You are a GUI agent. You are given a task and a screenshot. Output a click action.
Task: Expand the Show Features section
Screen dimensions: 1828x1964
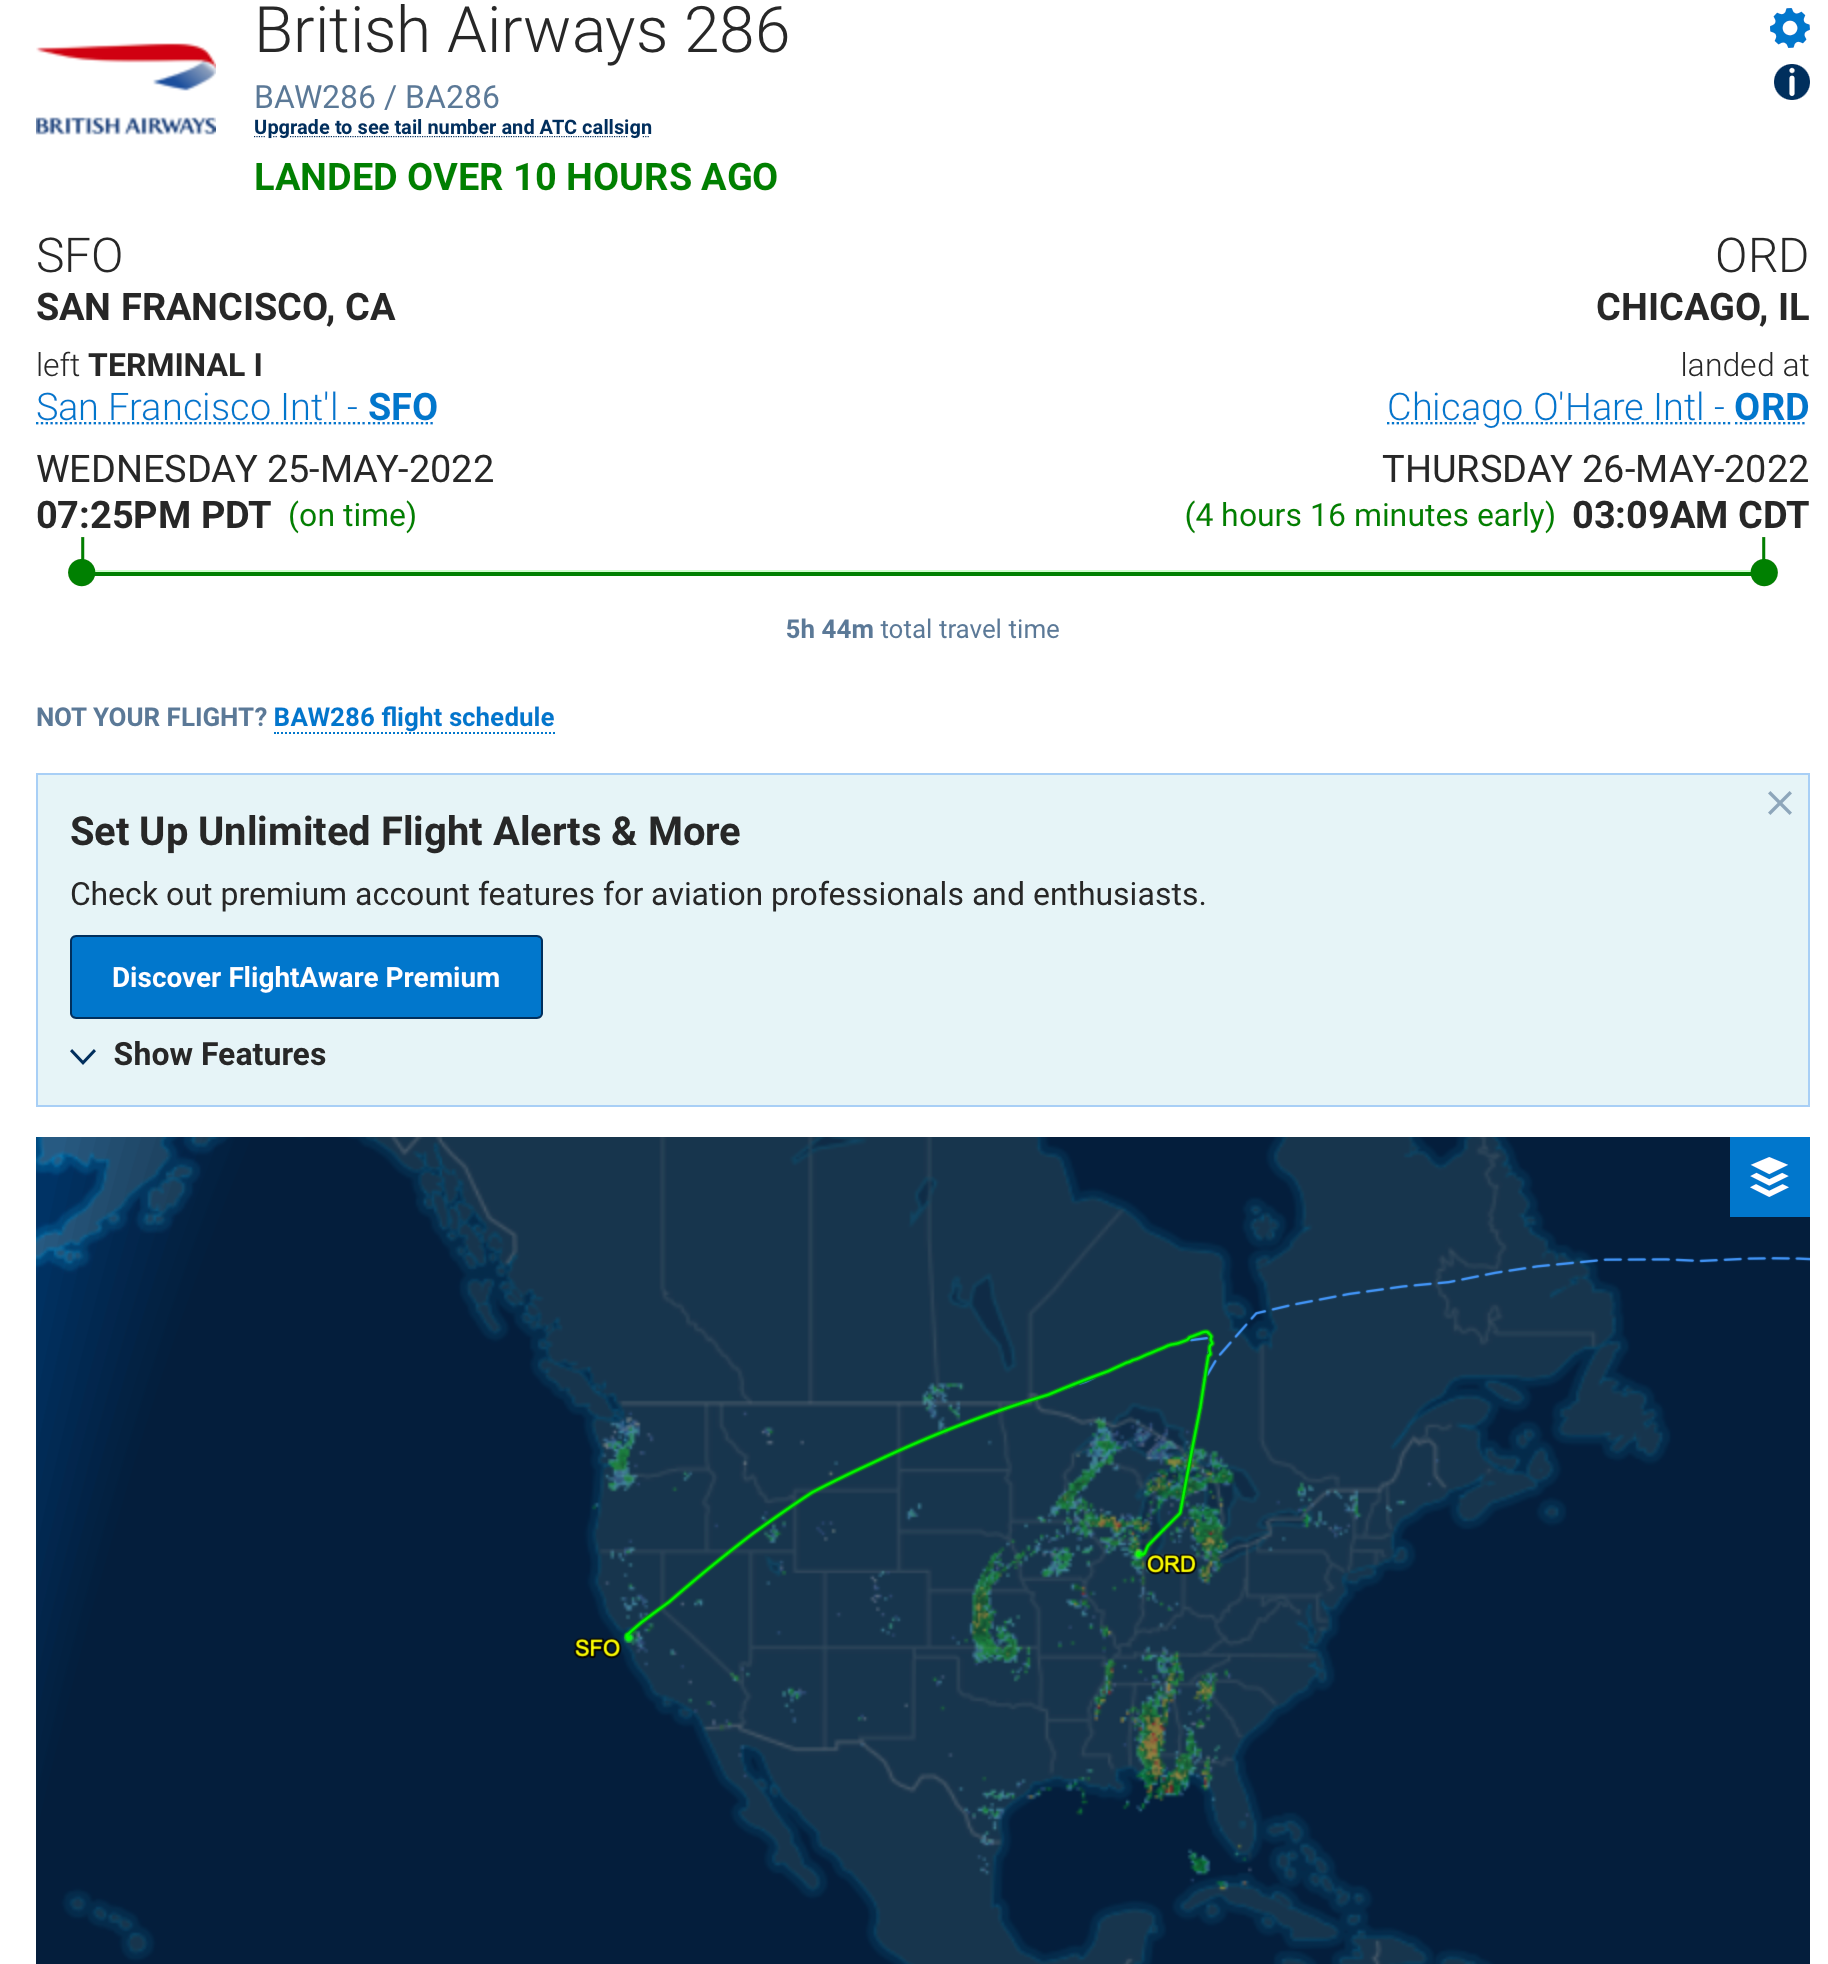[x=198, y=1054]
